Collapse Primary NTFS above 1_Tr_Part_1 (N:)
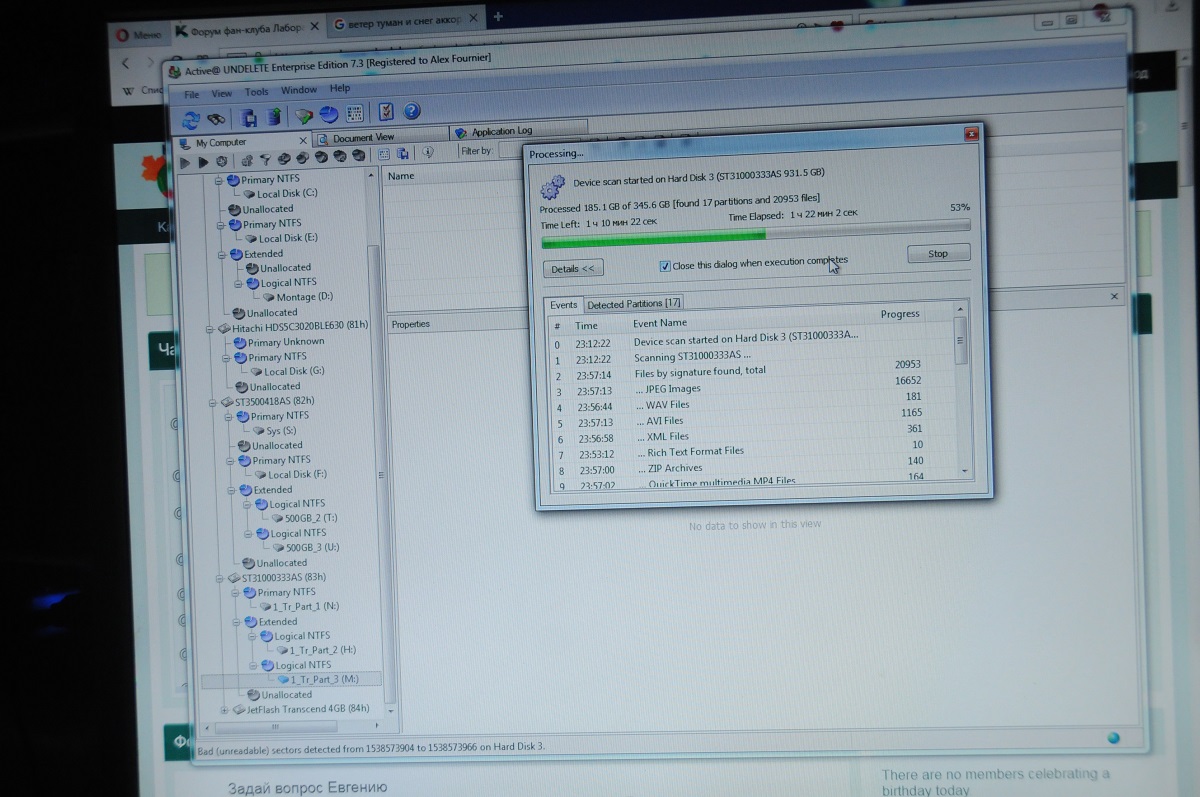The height and width of the screenshot is (797, 1200). pyautogui.click(x=234, y=593)
